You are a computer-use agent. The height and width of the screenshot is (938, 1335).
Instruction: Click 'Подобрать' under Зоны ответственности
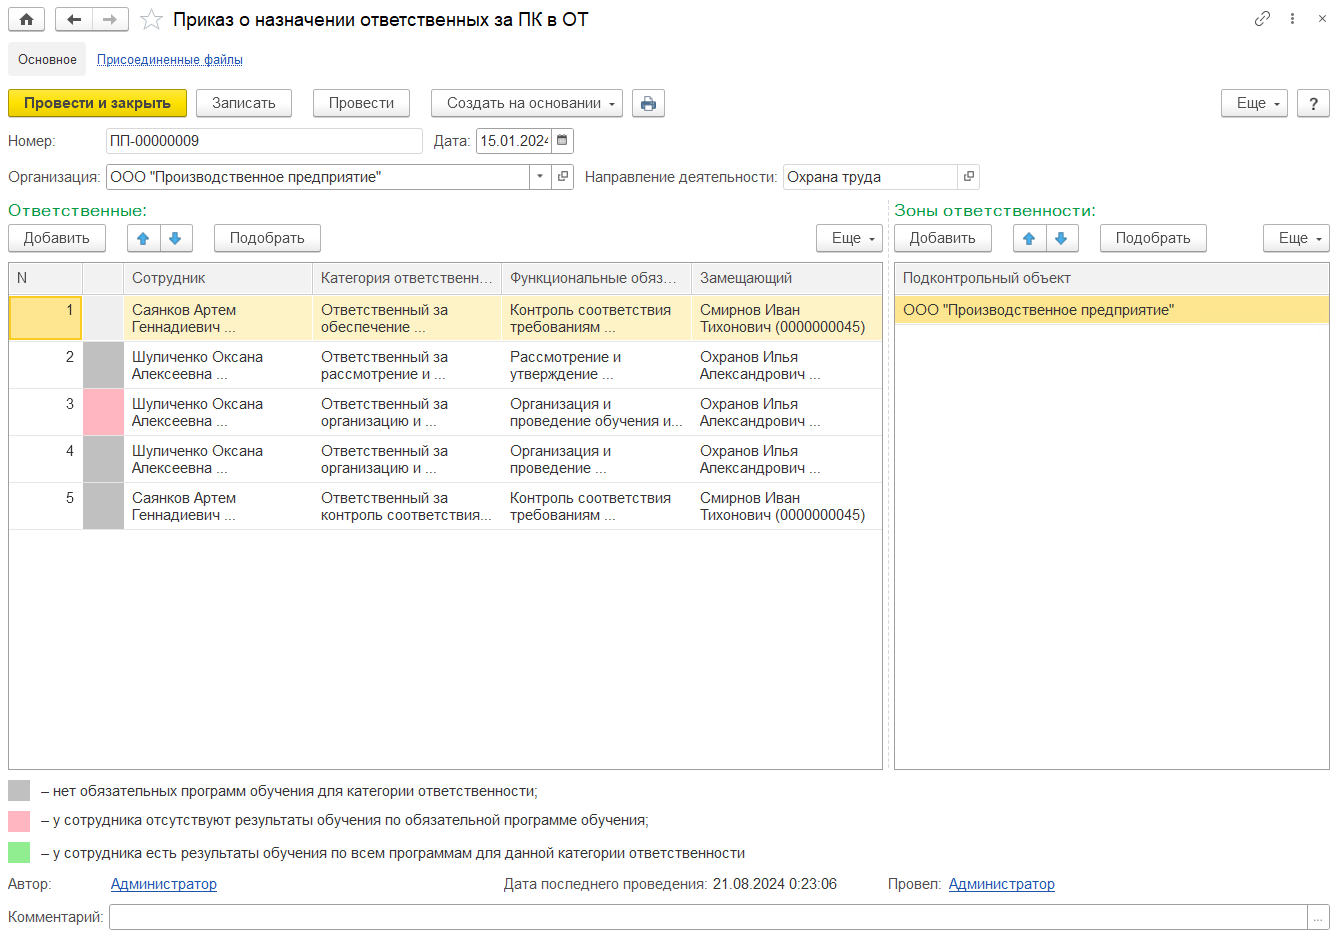click(x=1153, y=238)
